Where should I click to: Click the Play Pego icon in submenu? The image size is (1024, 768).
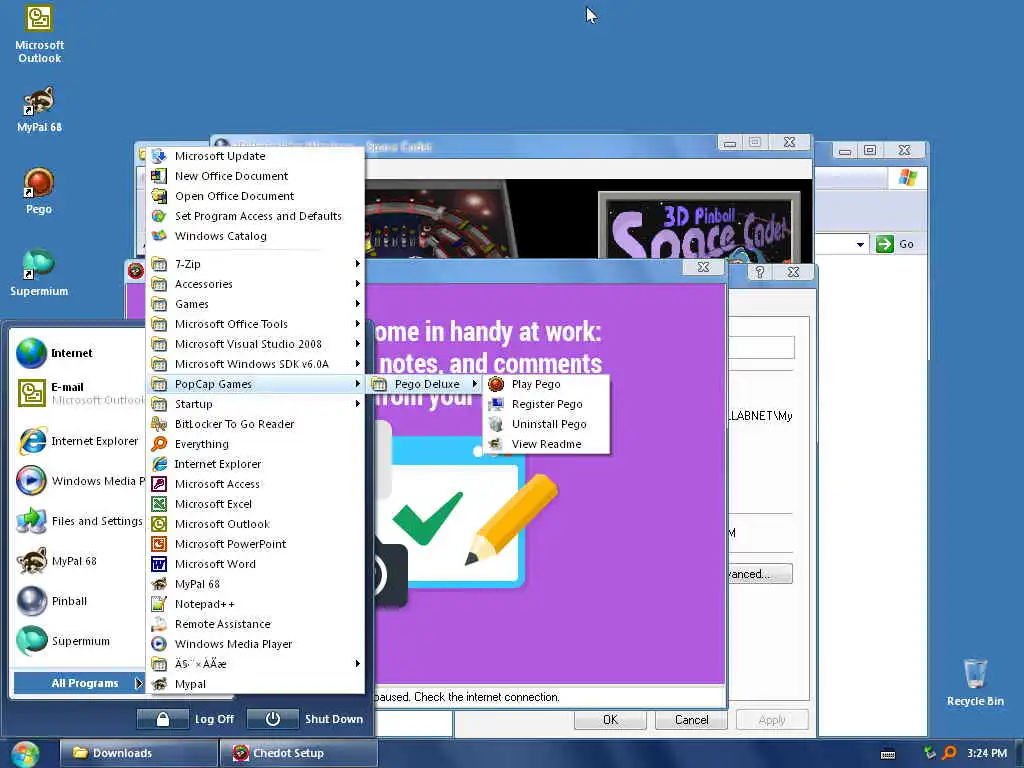coord(496,384)
